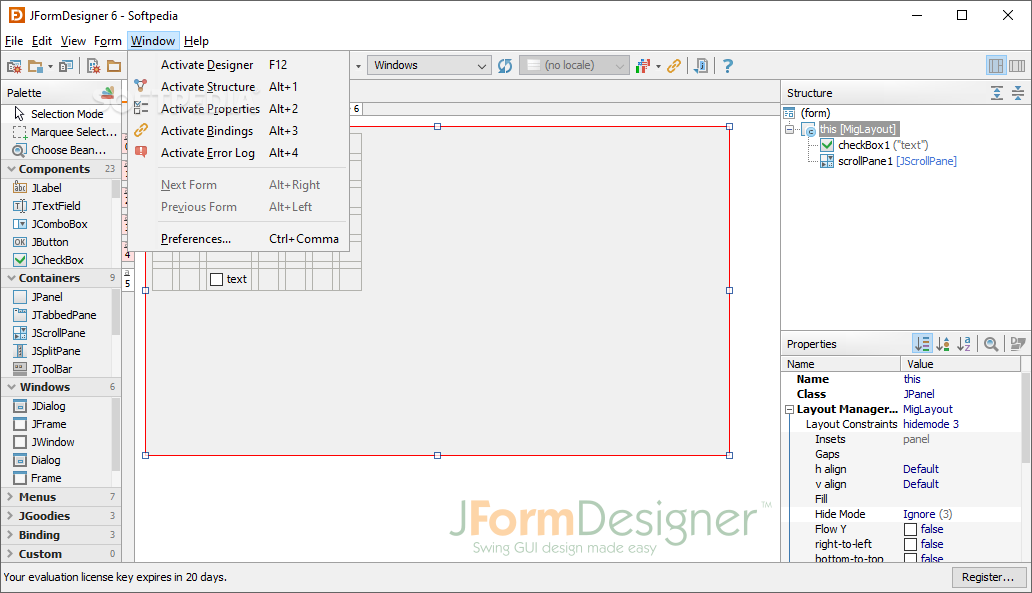Open the Form menu
The width and height of the screenshot is (1032, 593).
(107, 41)
